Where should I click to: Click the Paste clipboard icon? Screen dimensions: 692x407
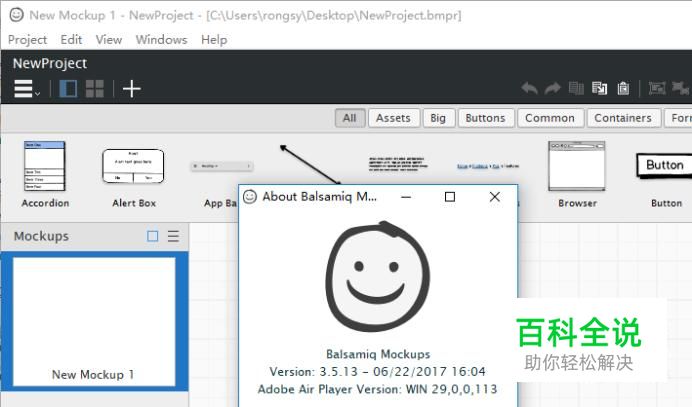pyautogui.click(x=623, y=88)
